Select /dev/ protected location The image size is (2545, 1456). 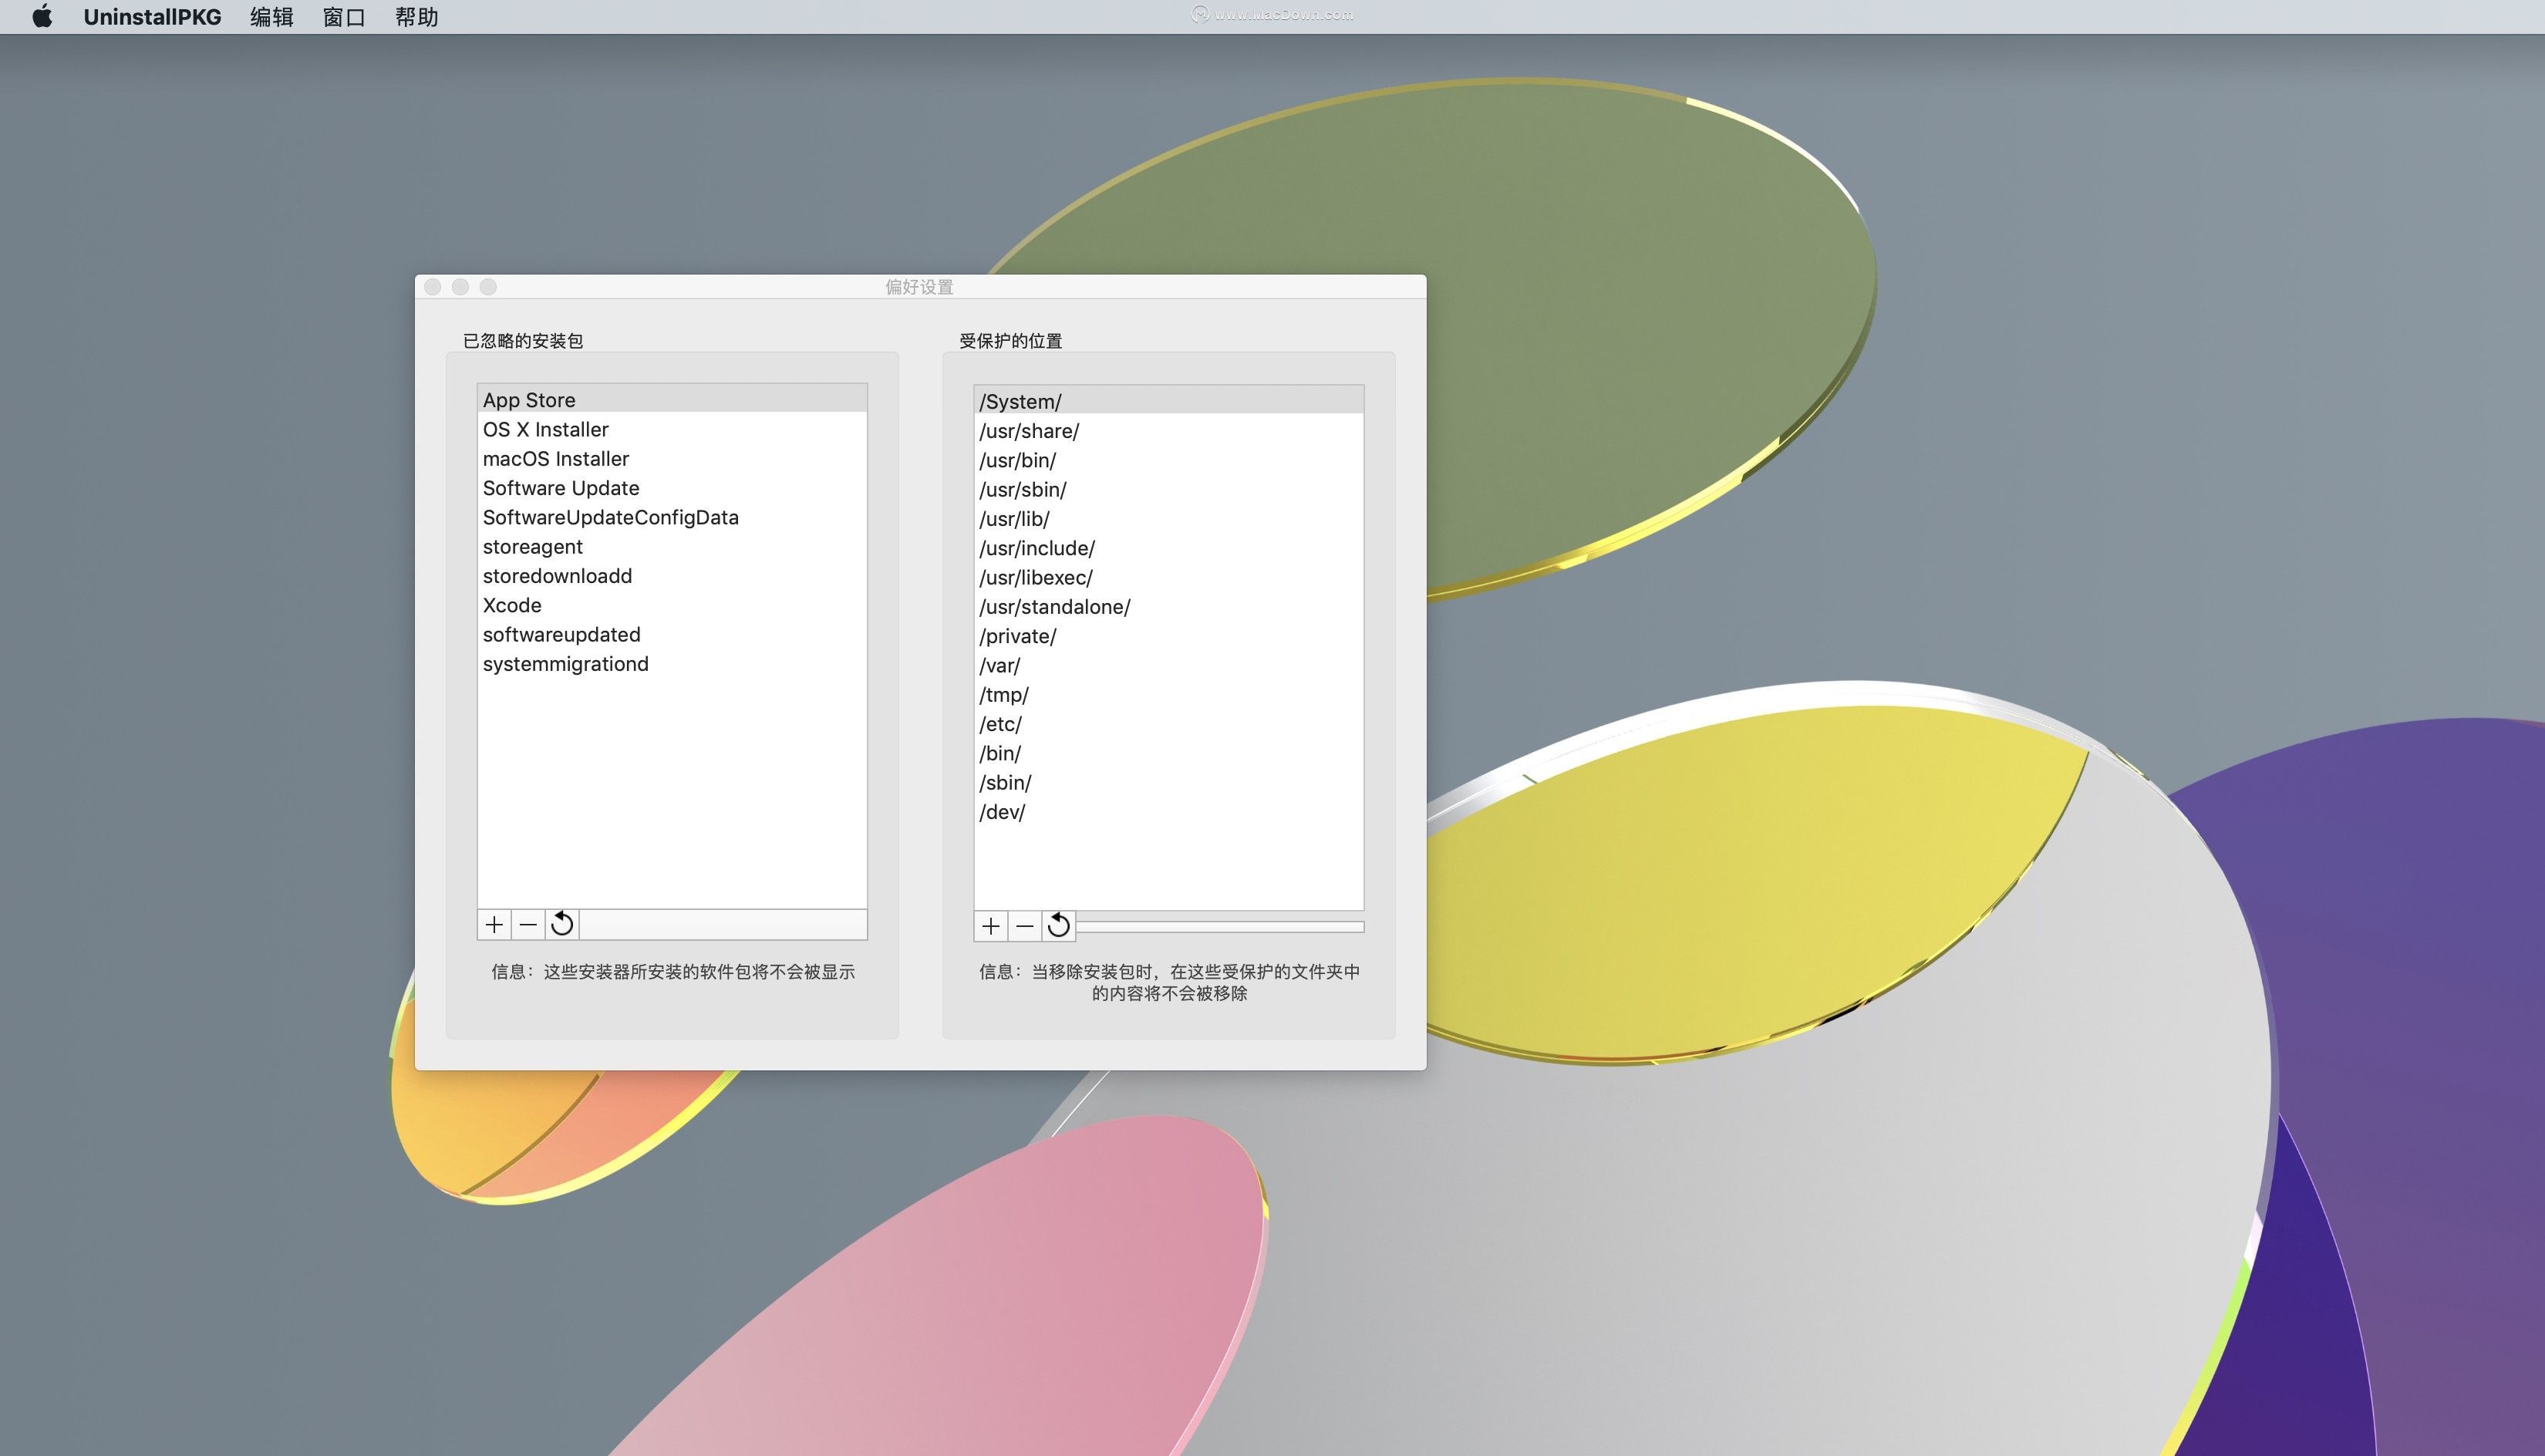[x=1169, y=812]
